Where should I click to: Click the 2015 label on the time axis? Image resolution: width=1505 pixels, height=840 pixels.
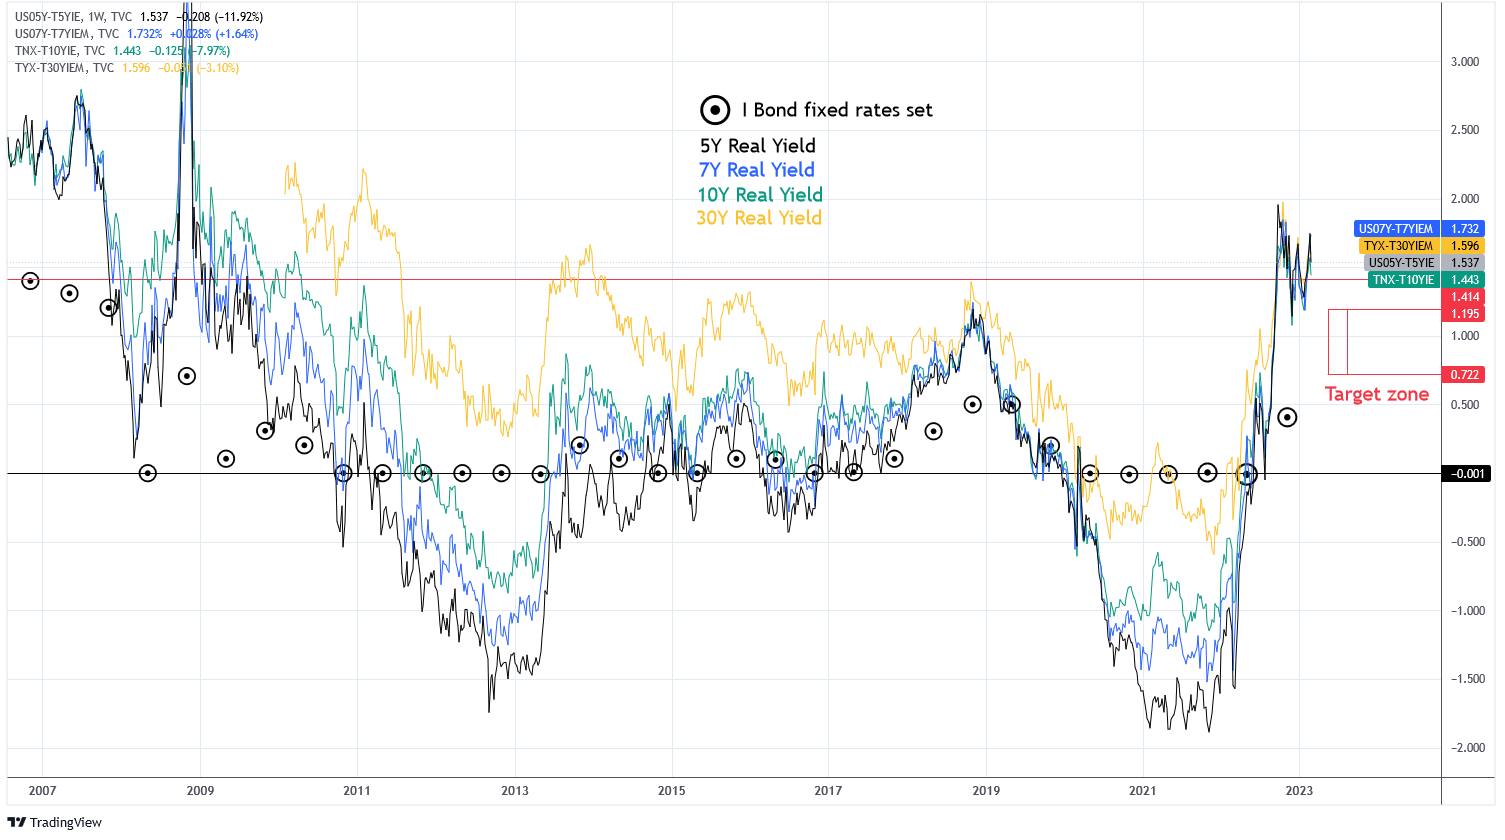(672, 791)
